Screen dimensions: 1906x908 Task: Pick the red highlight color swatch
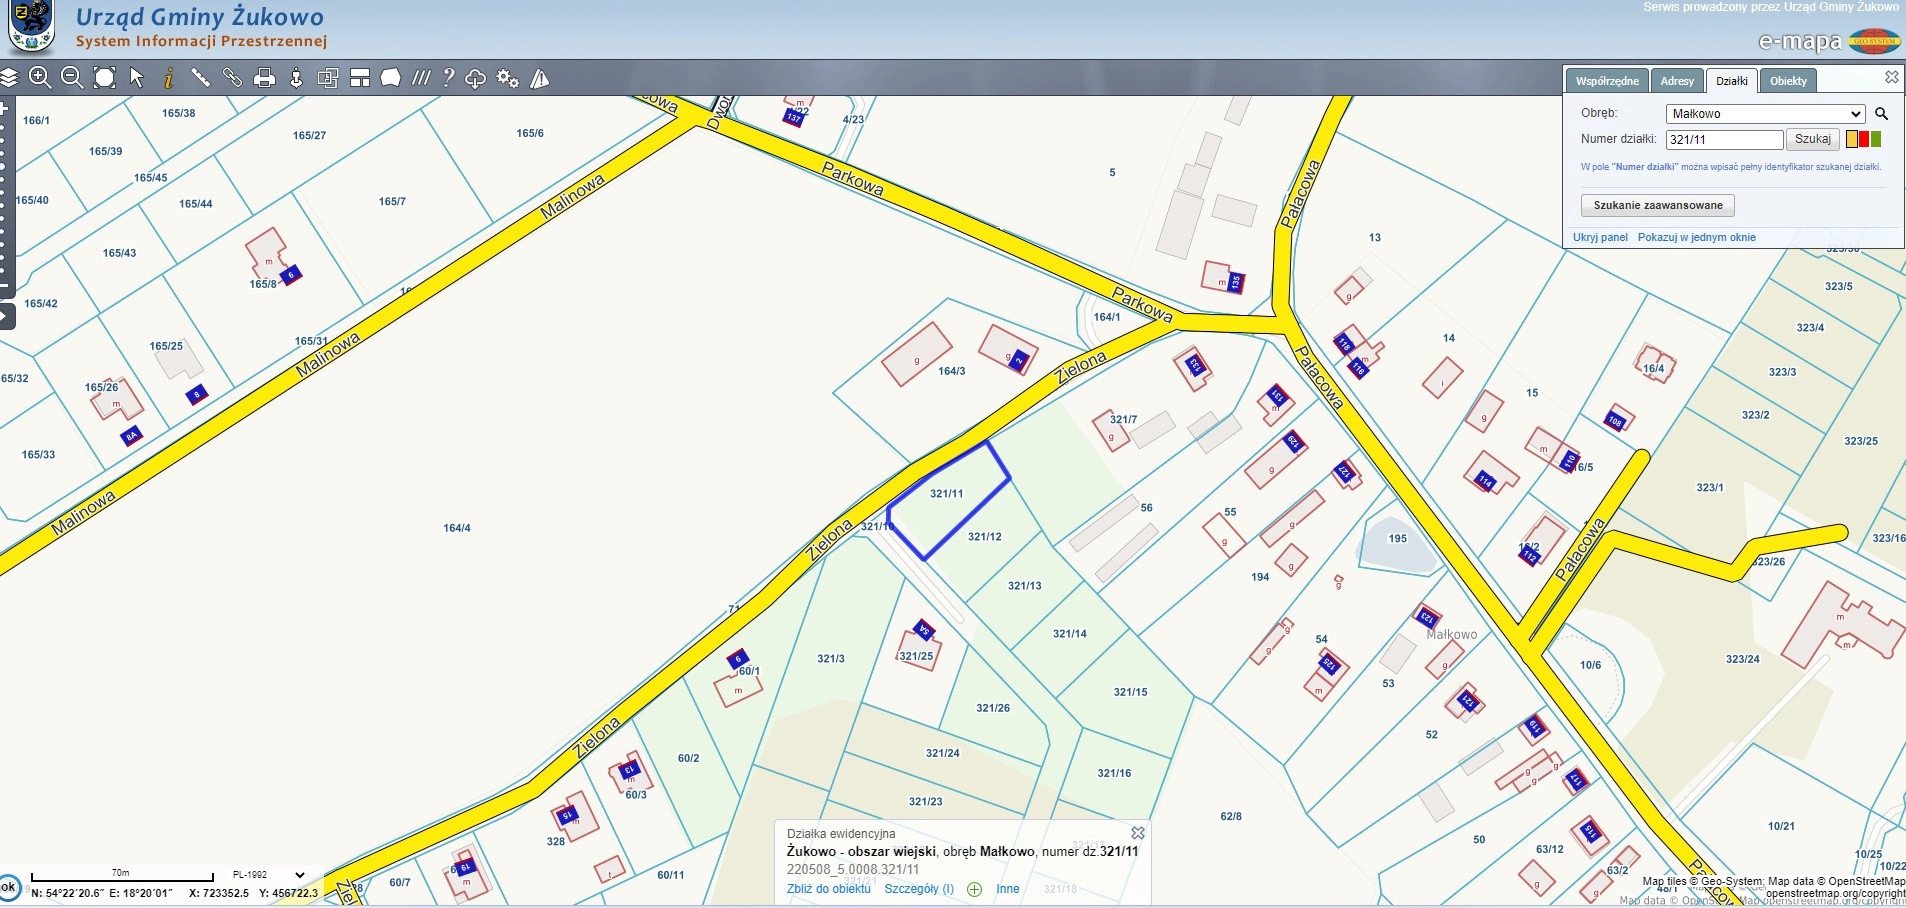tap(1863, 140)
